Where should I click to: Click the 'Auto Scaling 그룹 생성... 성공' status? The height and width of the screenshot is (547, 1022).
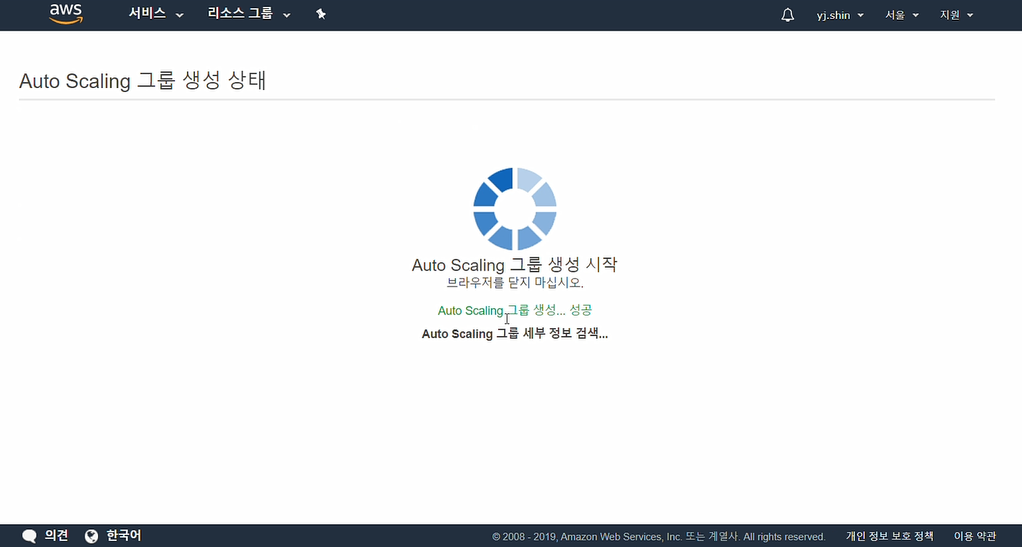515,310
